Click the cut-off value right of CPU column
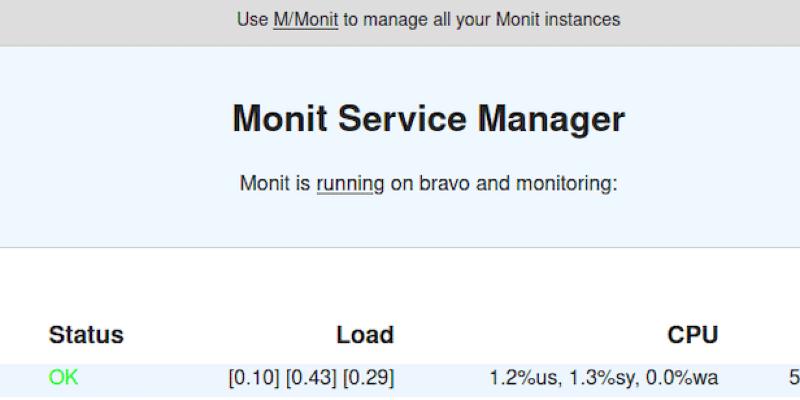This screenshot has height=400, width=800. point(794,378)
